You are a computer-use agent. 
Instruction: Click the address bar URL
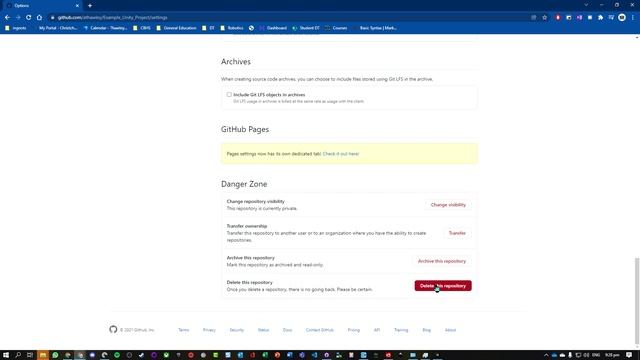[x=112, y=18]
